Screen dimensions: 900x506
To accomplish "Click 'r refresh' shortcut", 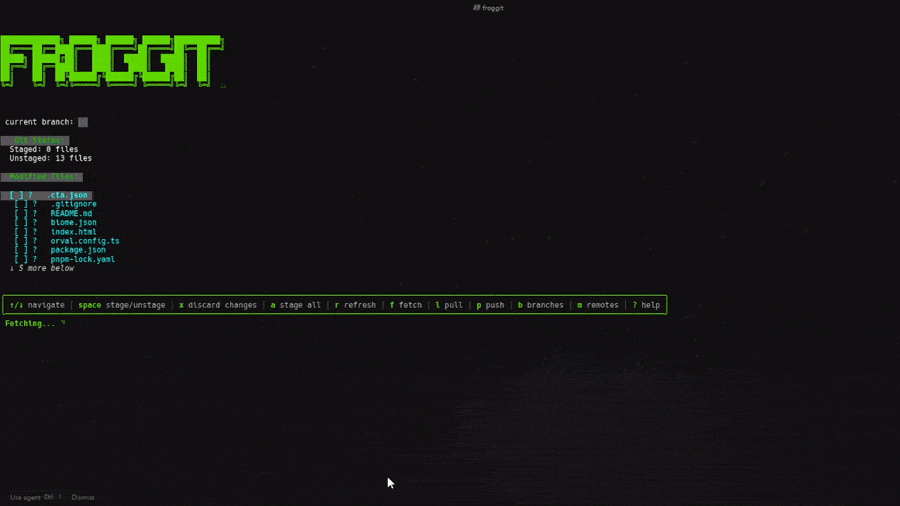I will coord(355,305).
